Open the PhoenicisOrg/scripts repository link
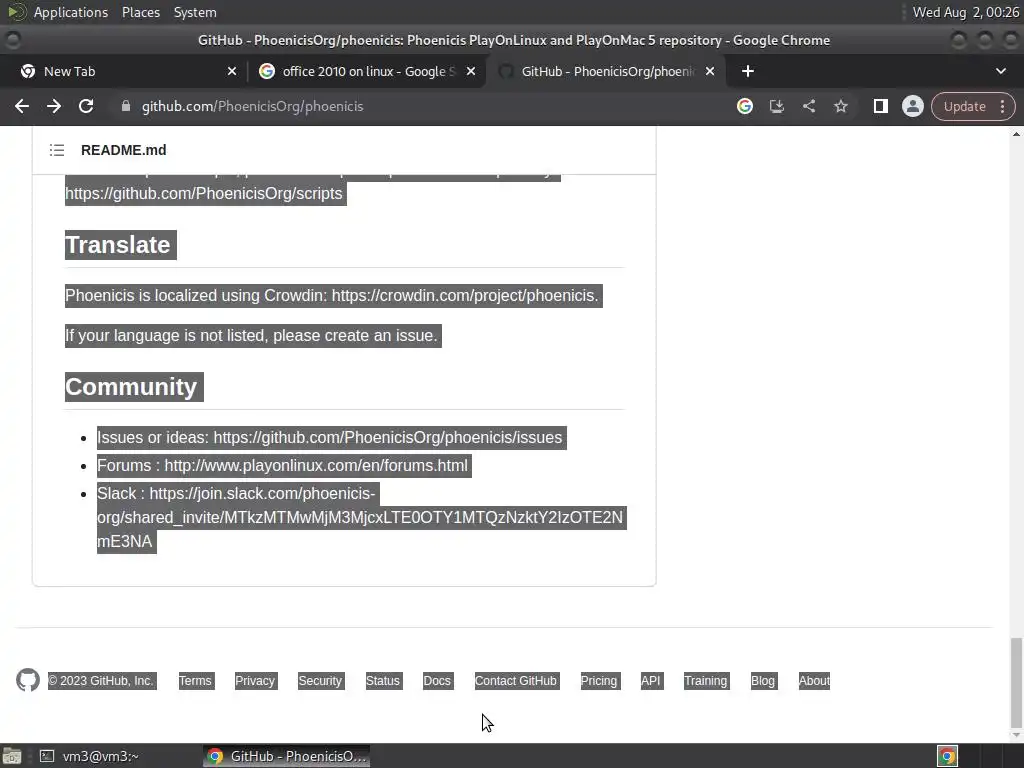1024x768 pixels. coord(204,194)
